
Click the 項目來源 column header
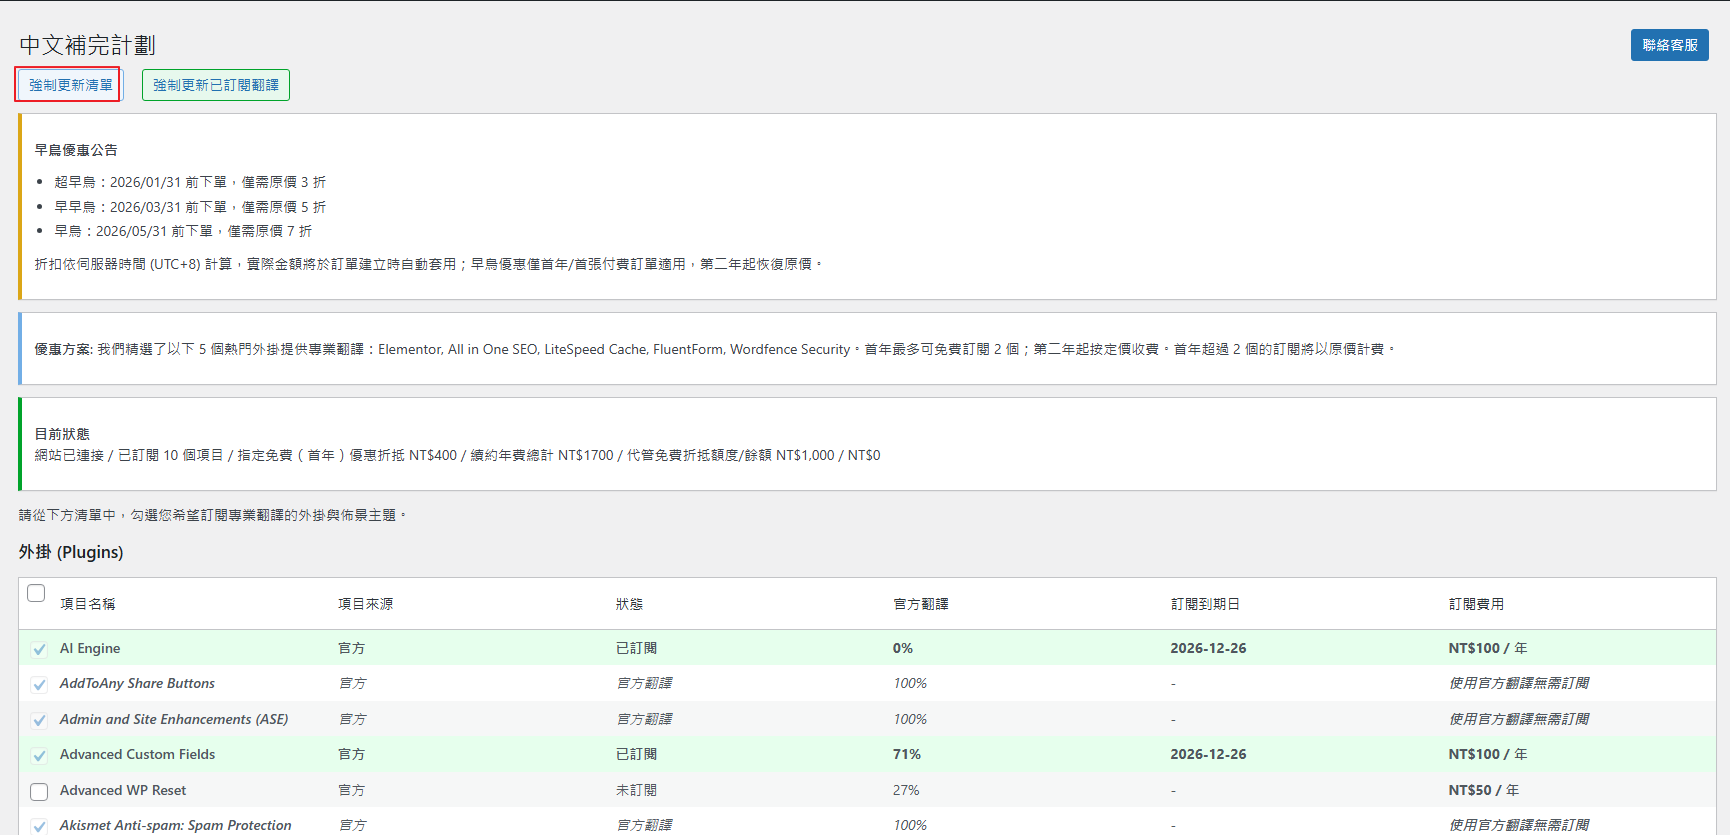coord(366,604)
